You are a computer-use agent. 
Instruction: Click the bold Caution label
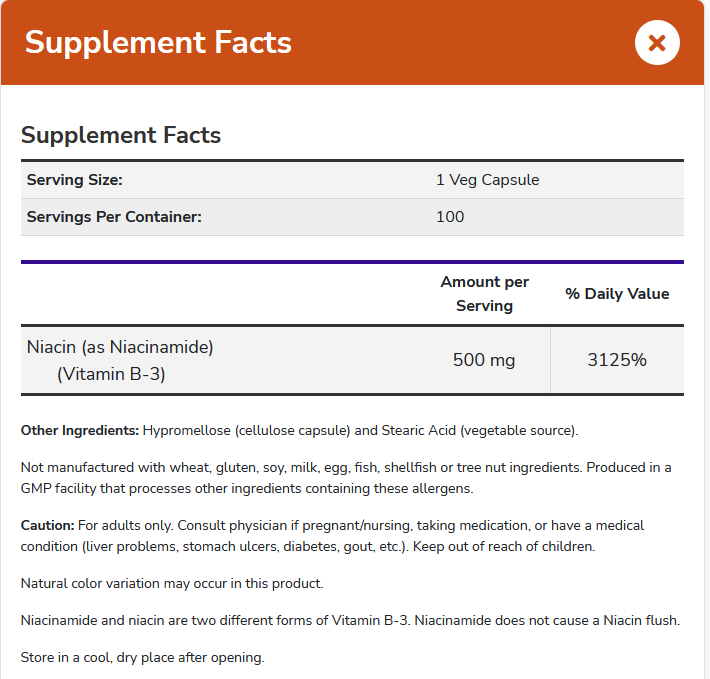point(48,525)
